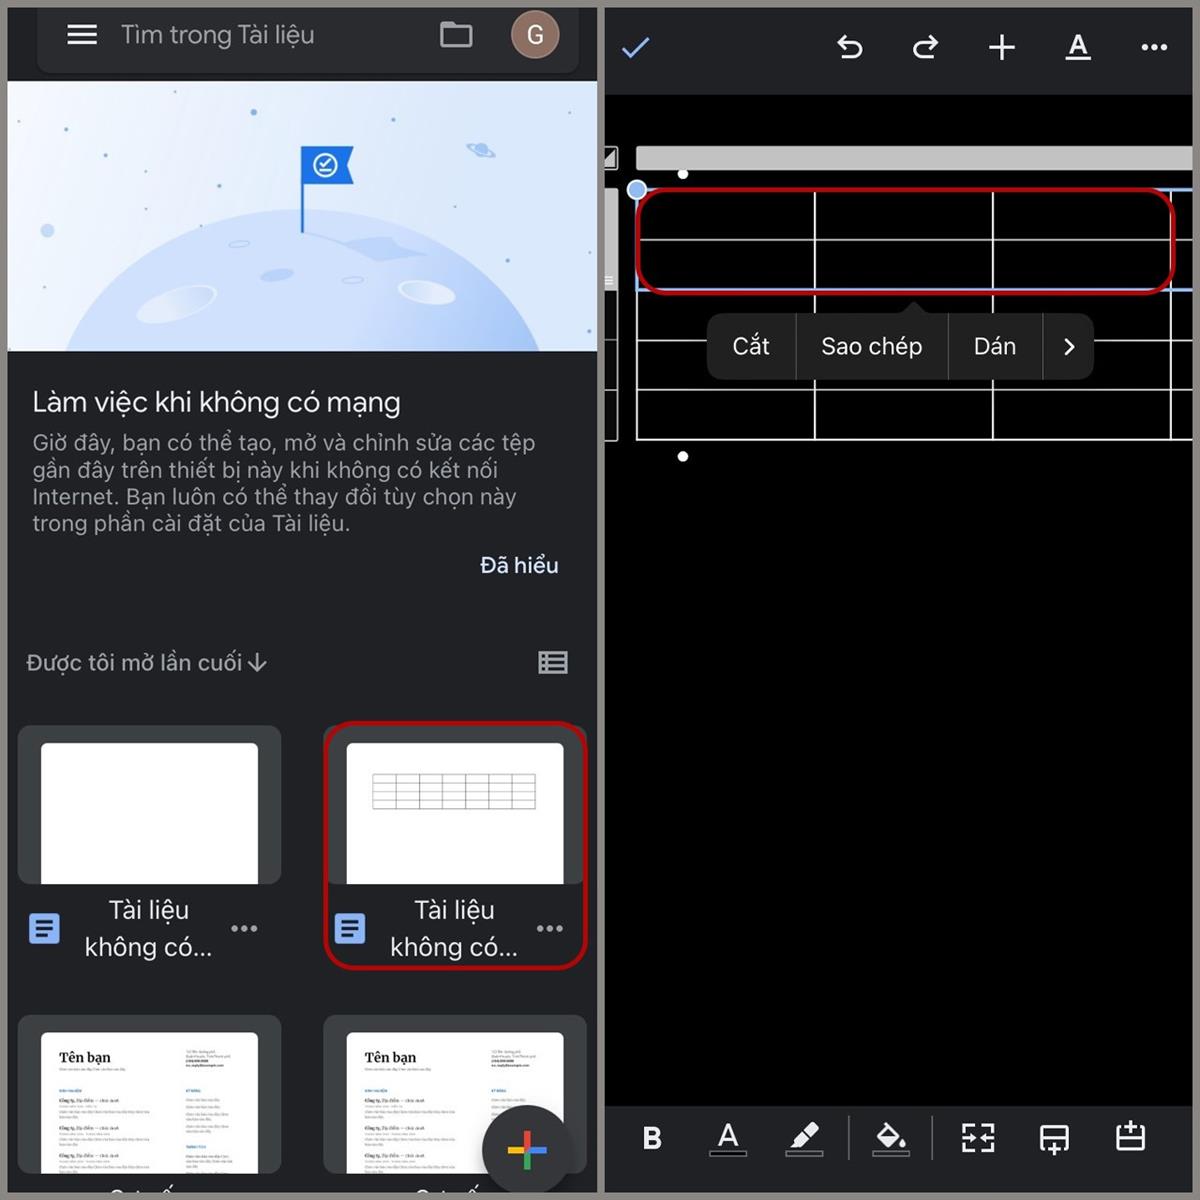Undo the last edit

(x=849, y=47)
